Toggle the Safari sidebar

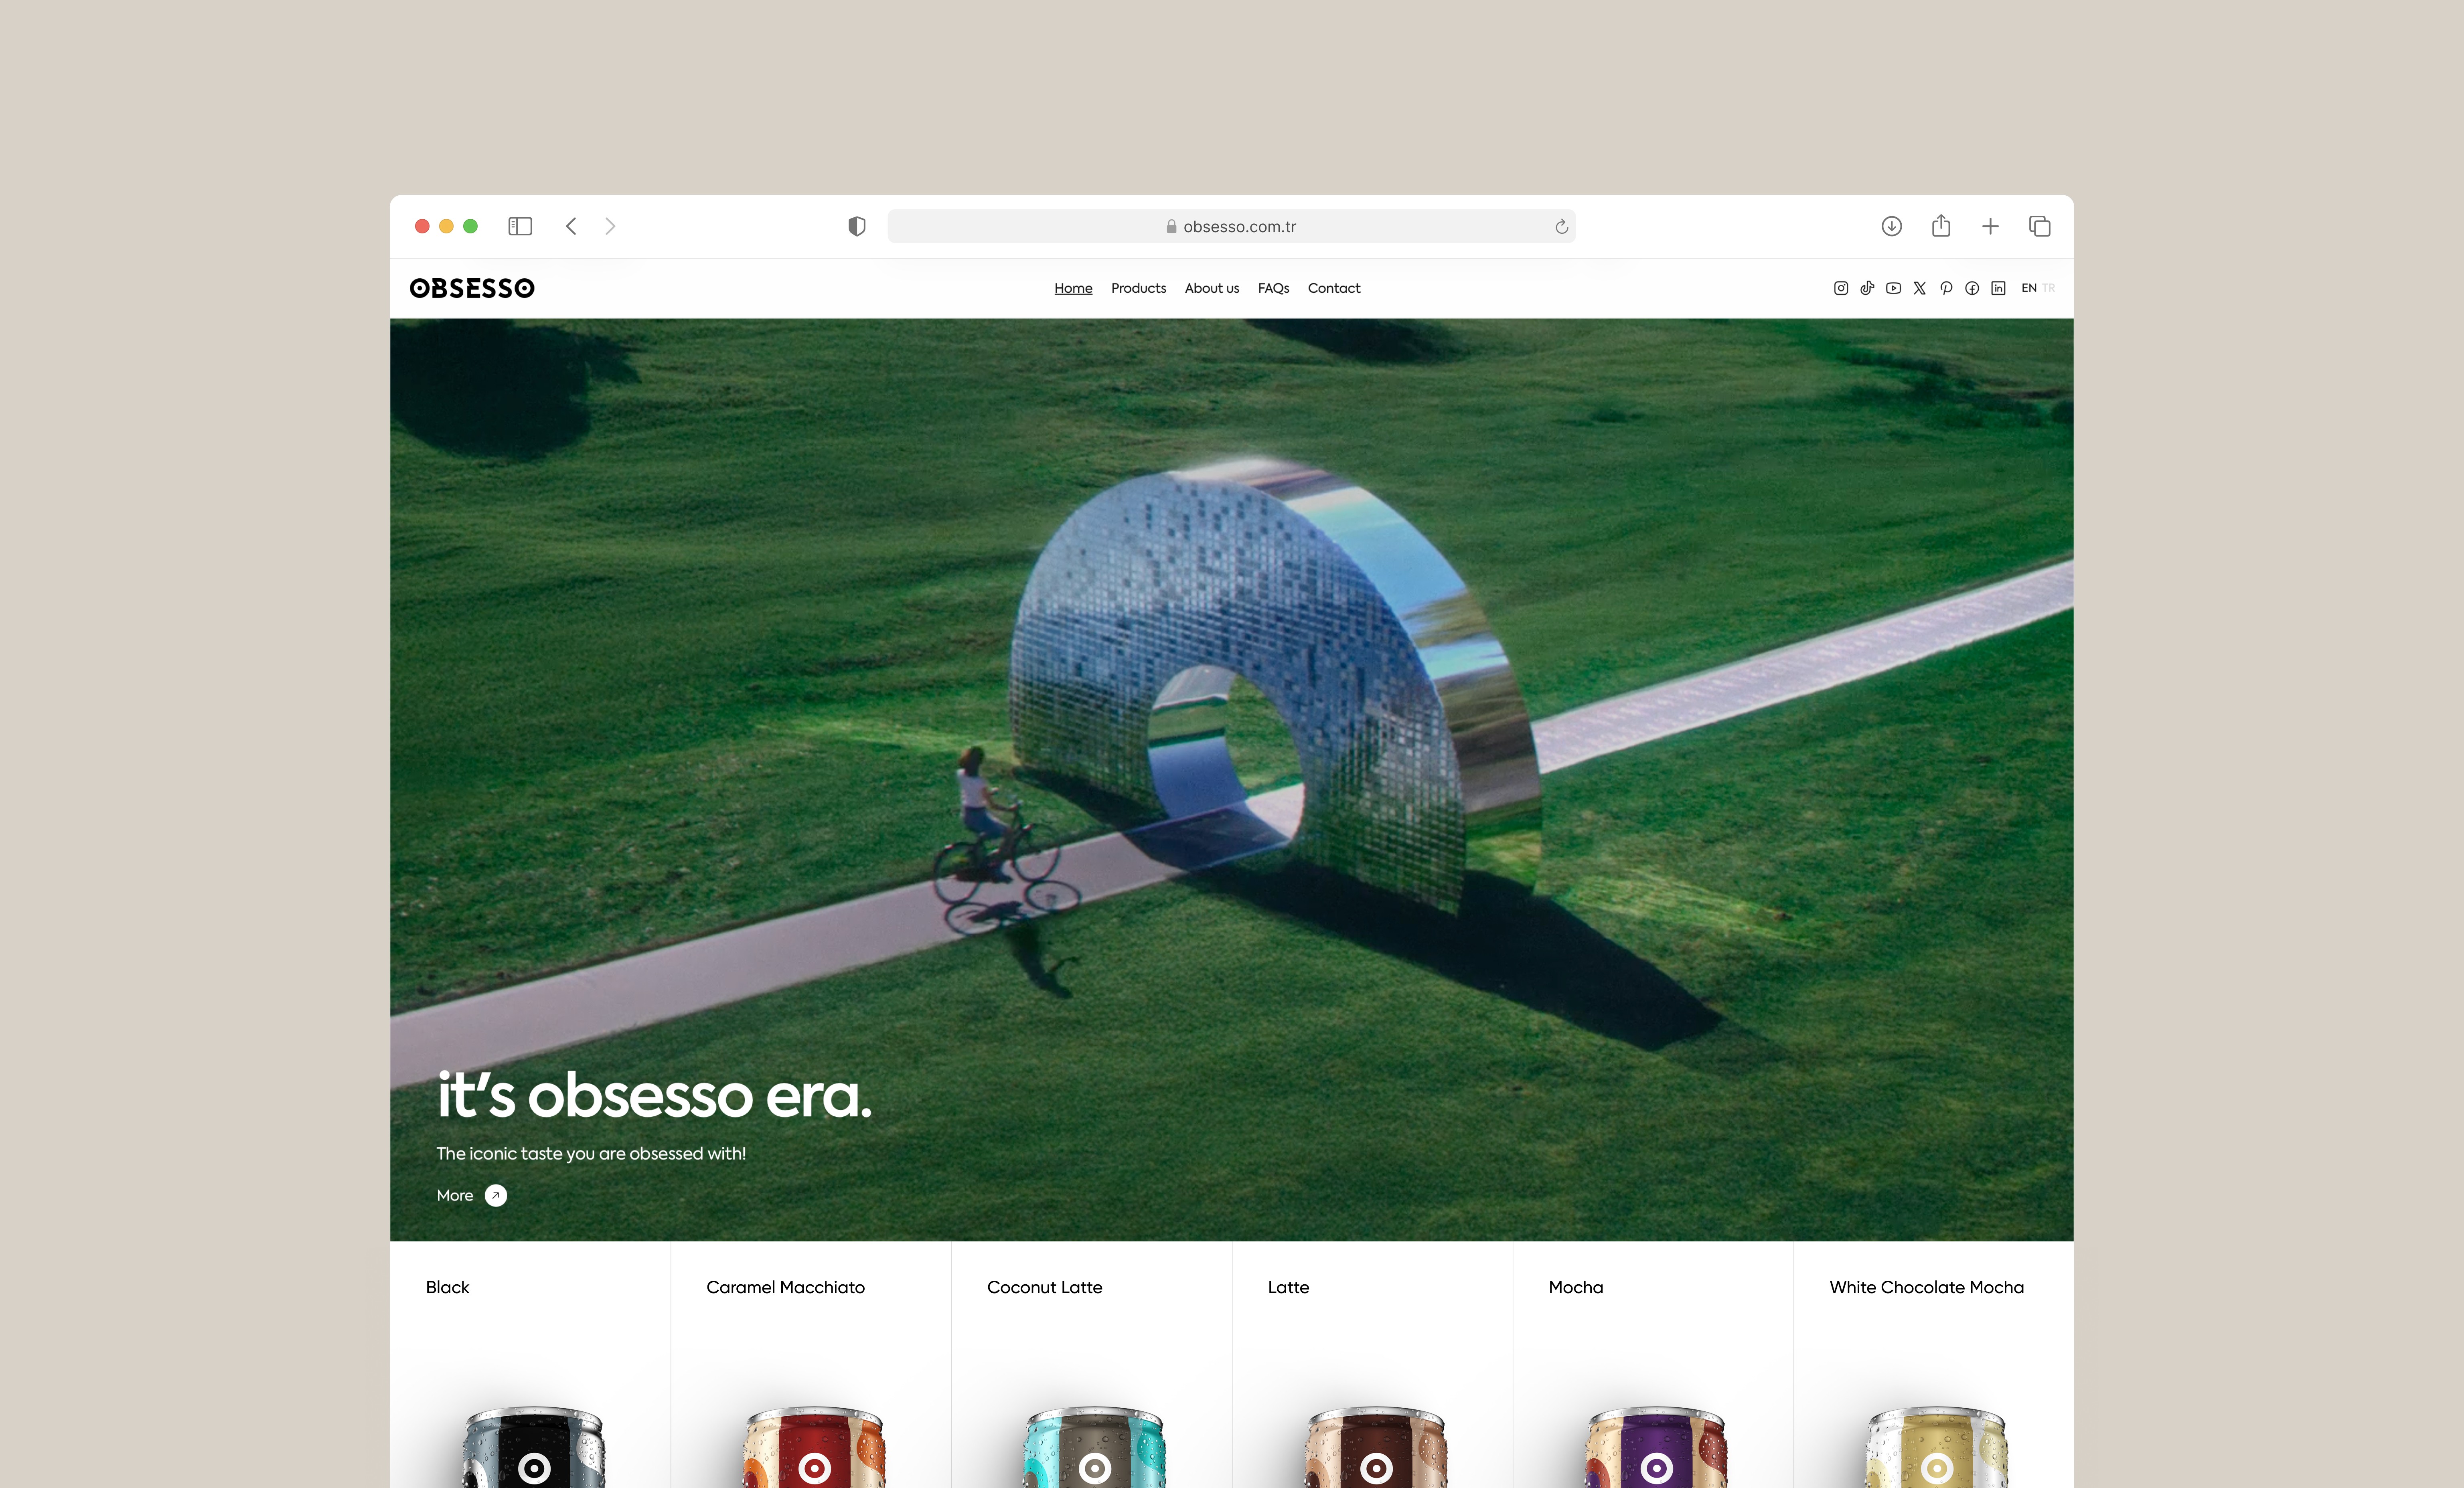pyautogui.click(x=520, y=227)
